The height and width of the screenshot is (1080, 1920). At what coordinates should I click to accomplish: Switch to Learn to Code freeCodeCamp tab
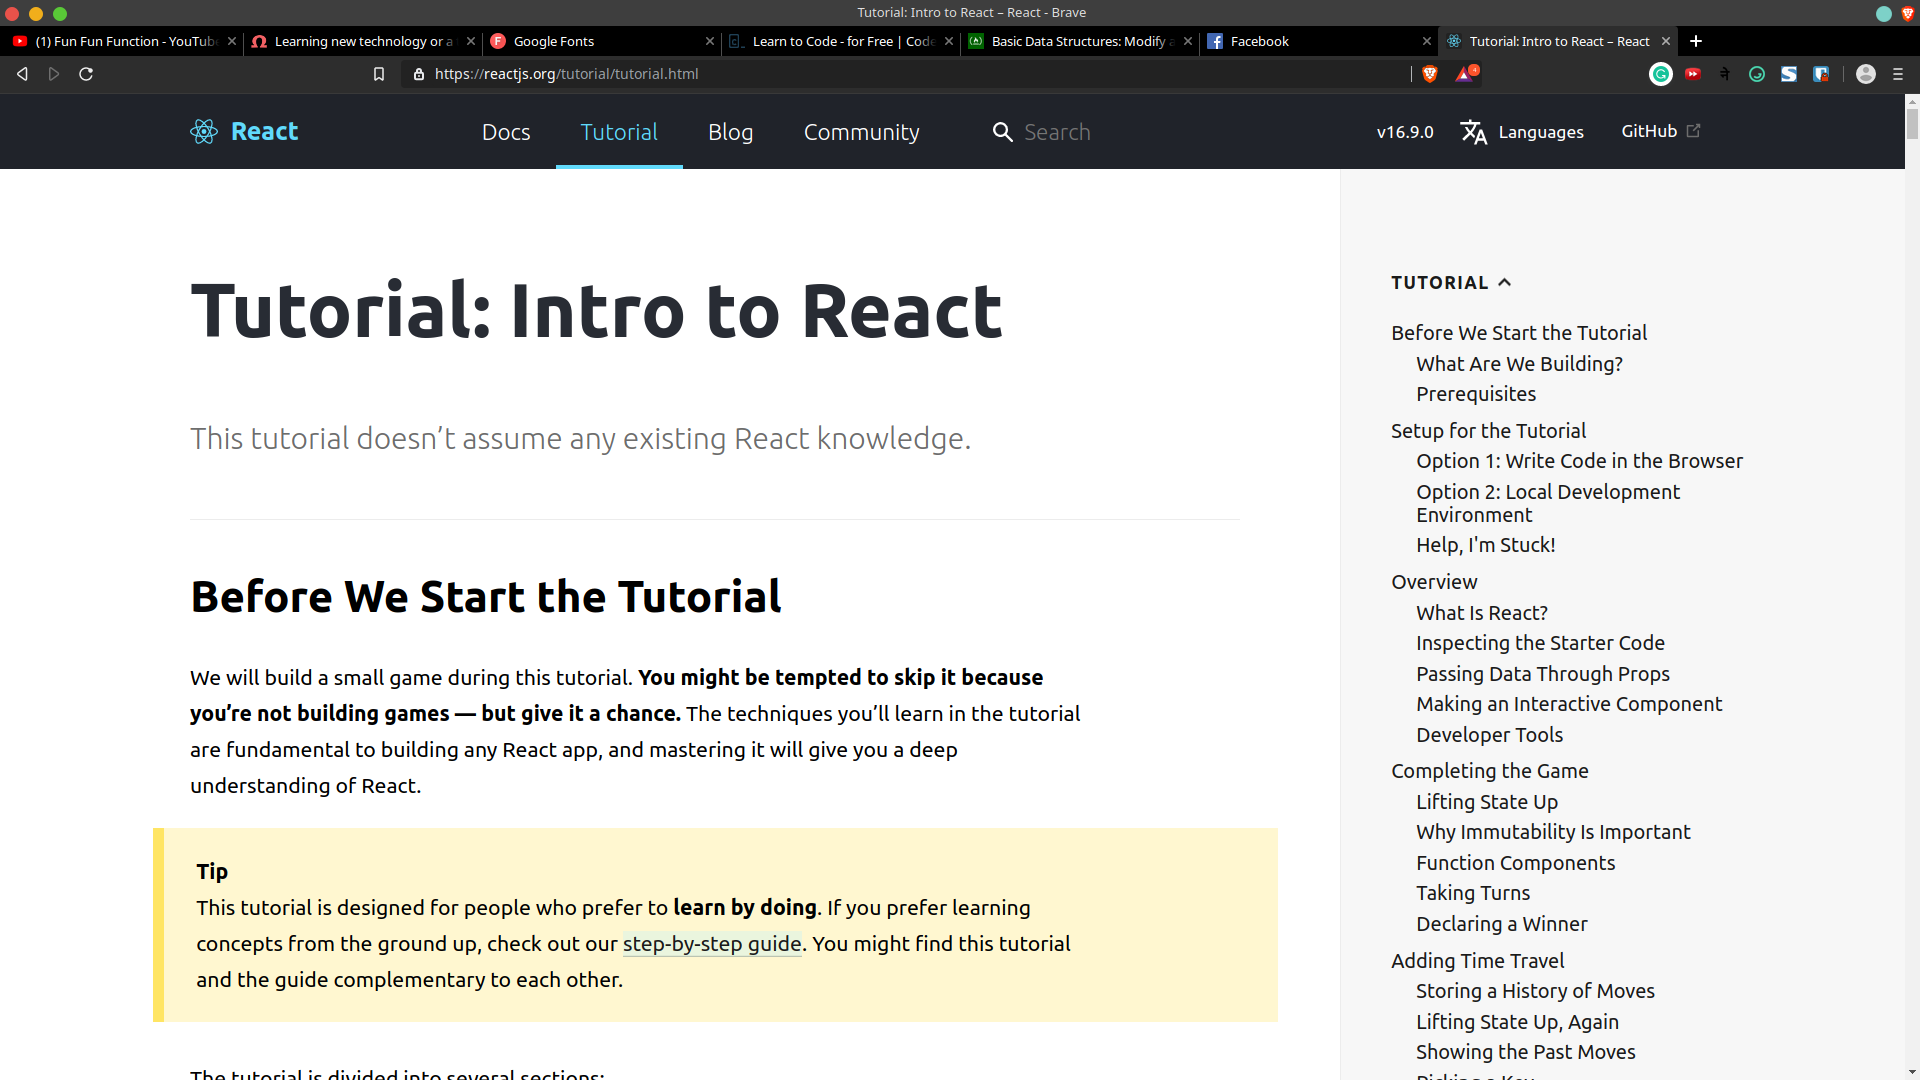pyautogui.click(x=840, y=41)
